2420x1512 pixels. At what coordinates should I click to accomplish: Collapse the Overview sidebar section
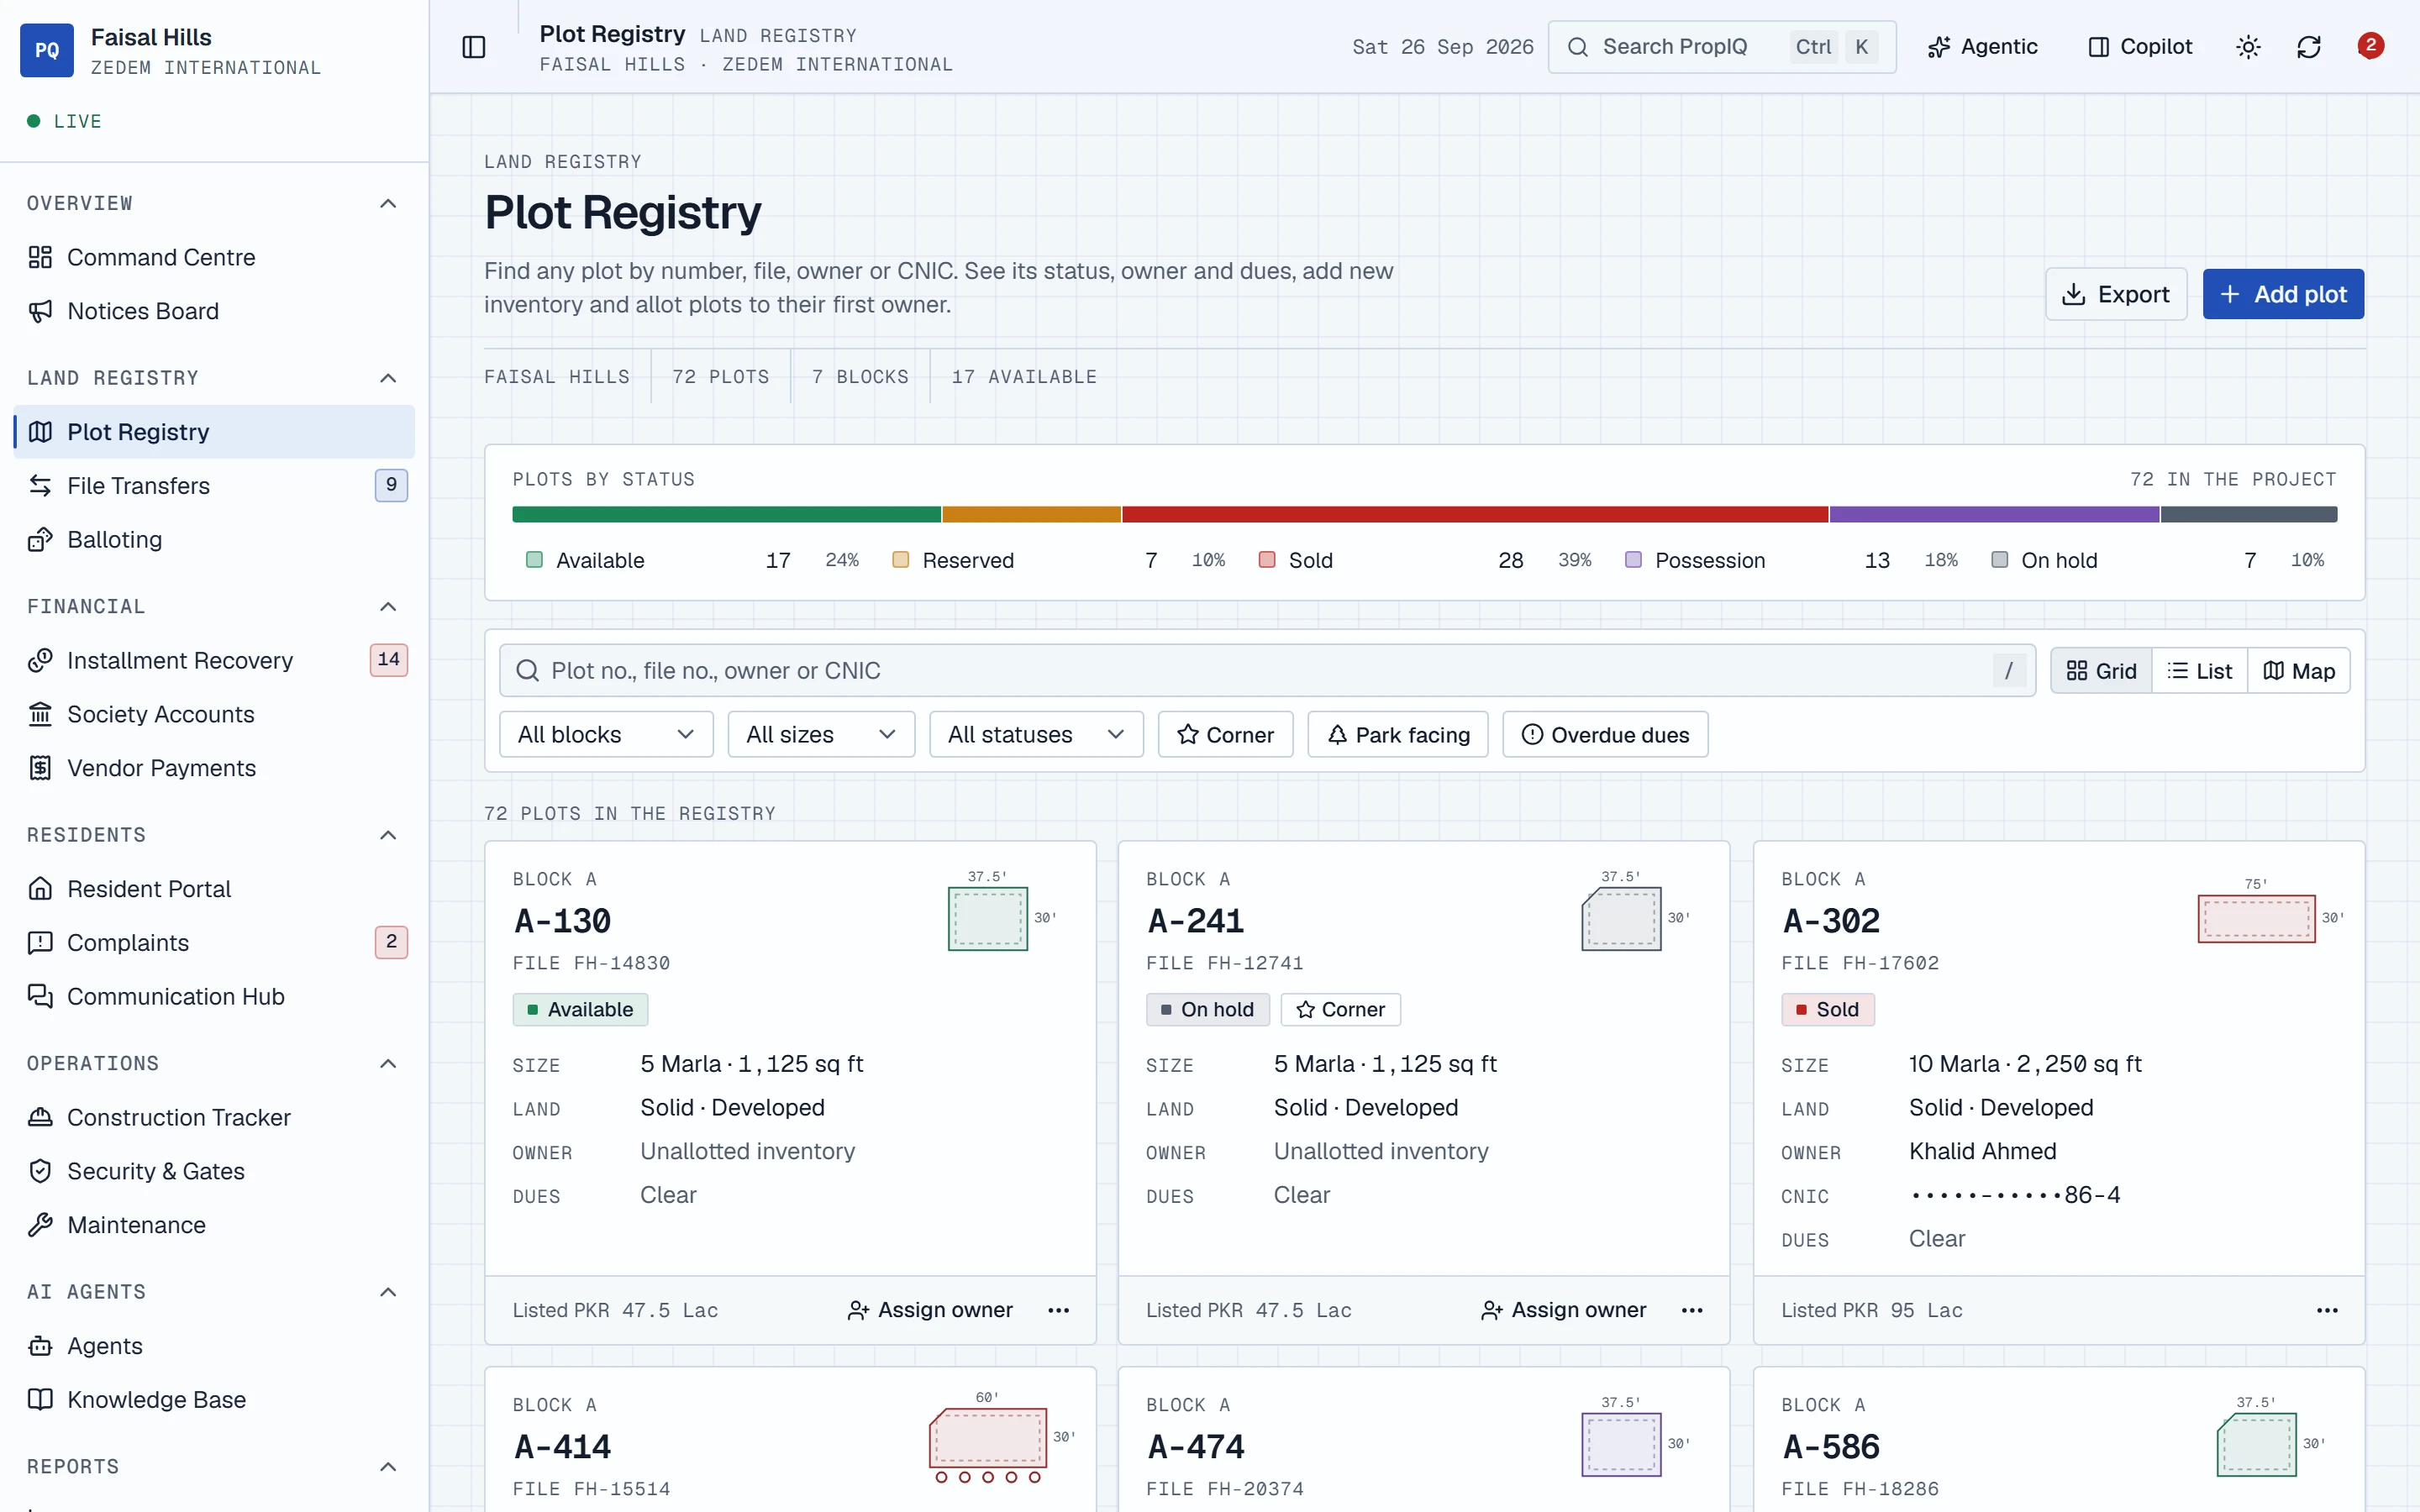point(388,203)
